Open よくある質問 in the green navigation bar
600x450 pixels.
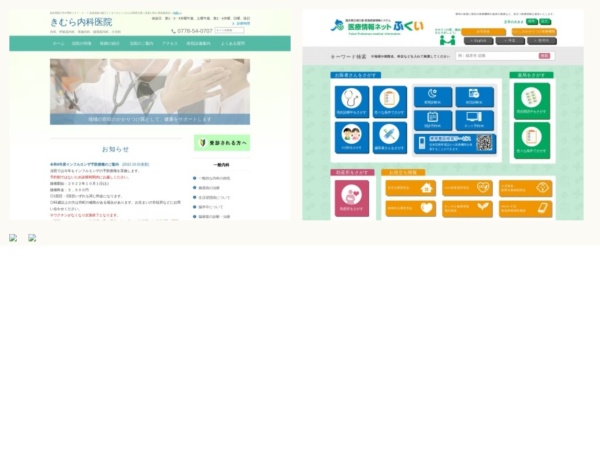tap(233, 44)
